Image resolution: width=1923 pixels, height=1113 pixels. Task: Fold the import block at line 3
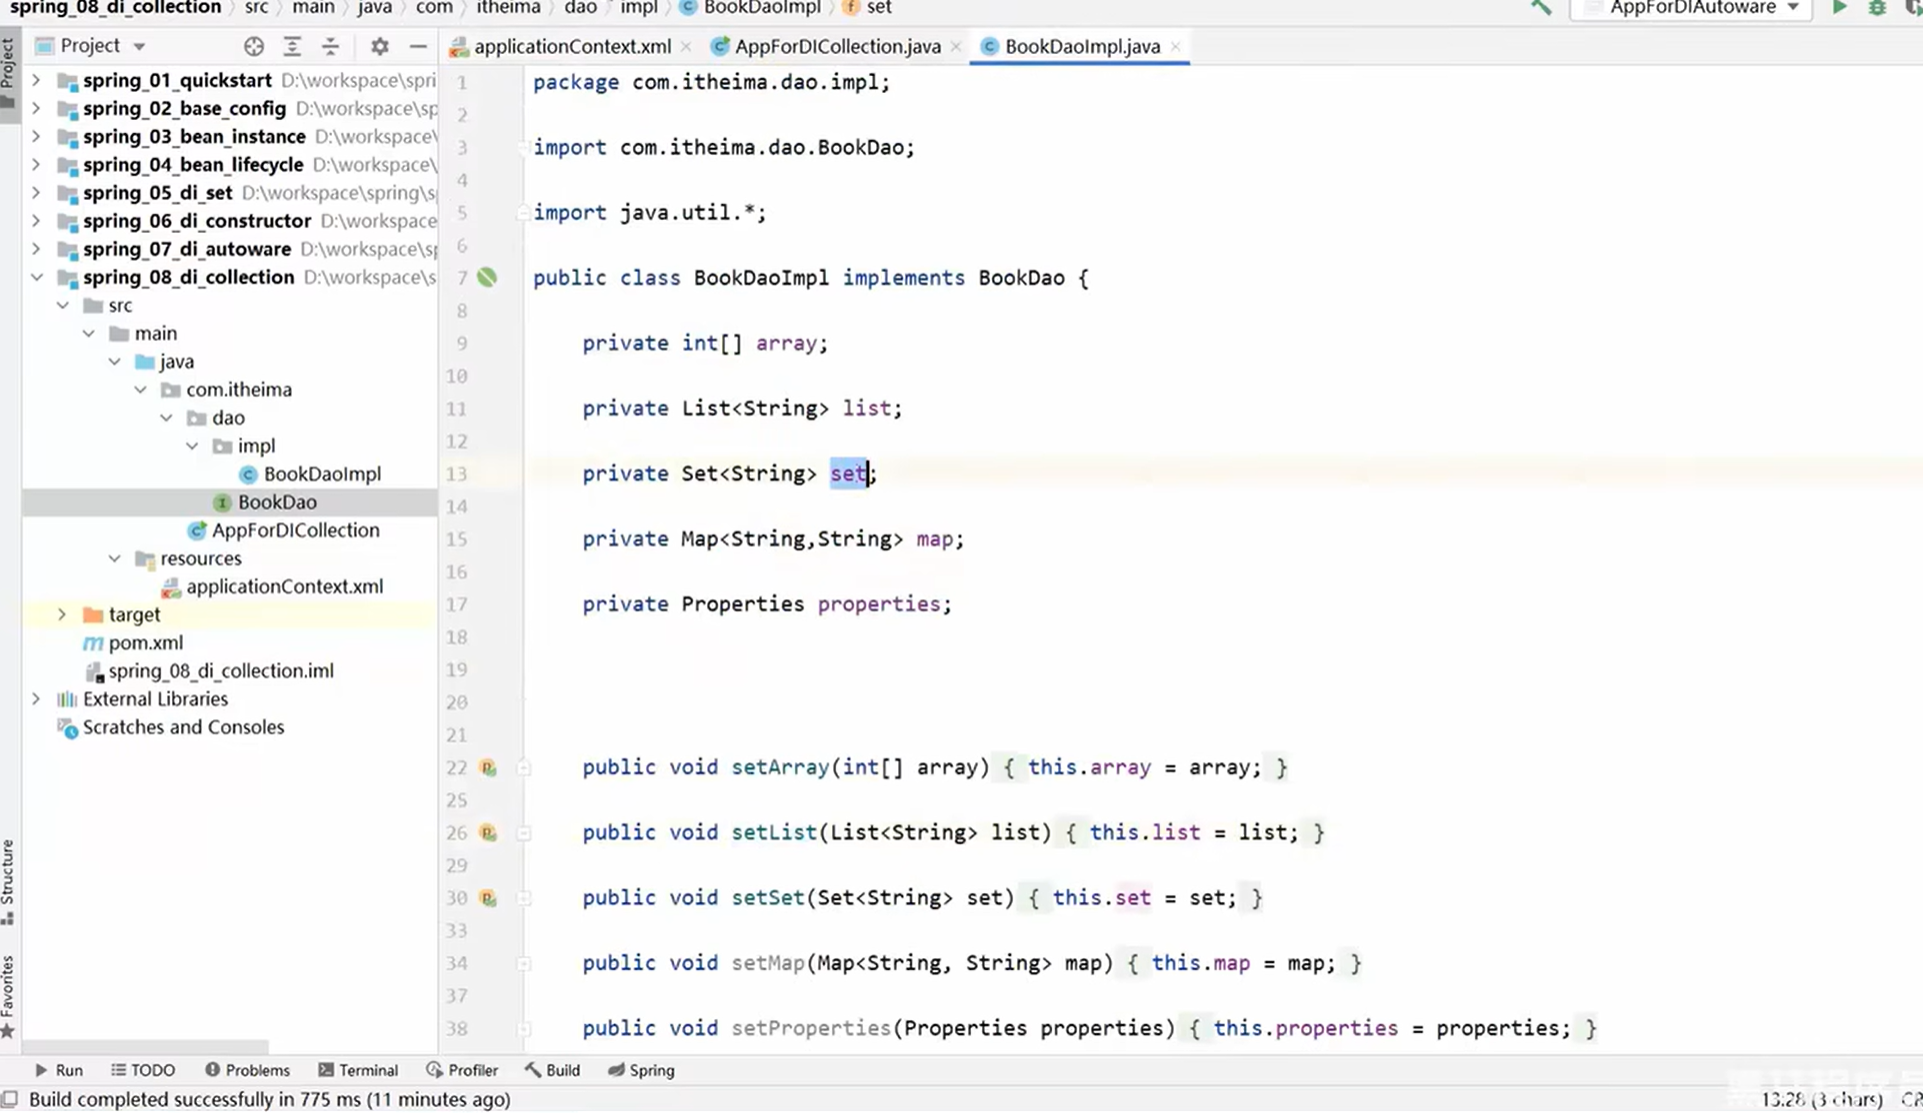[x=523, y=148]
